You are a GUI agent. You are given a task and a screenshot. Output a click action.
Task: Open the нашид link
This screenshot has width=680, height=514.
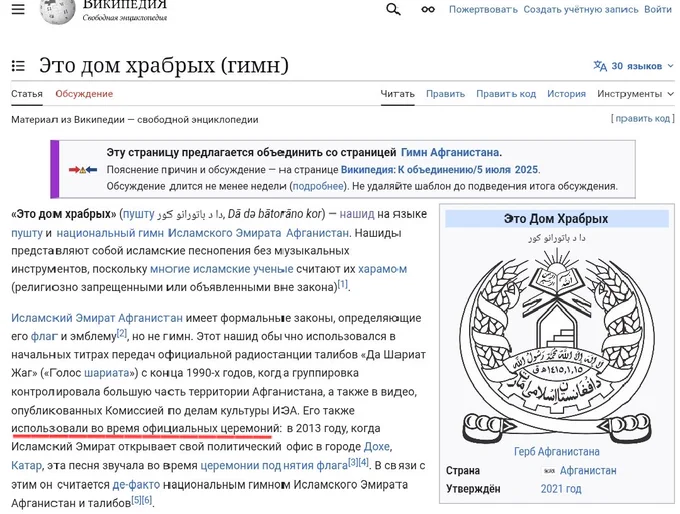pyautogui.click(x=357, y=214)
